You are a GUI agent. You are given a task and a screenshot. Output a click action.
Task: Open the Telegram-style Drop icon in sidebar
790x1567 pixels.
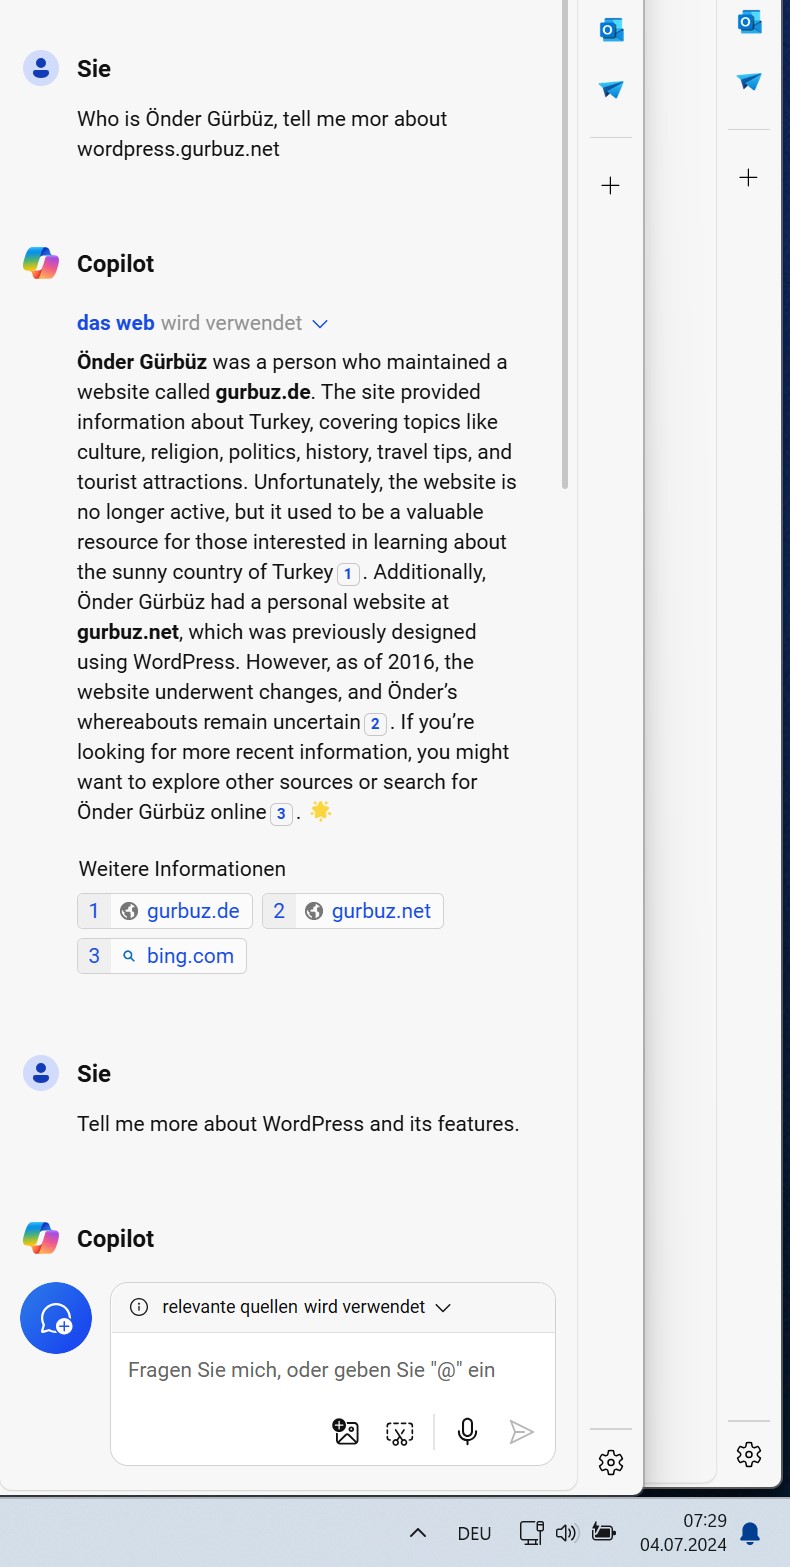click(x=611, y=90)
